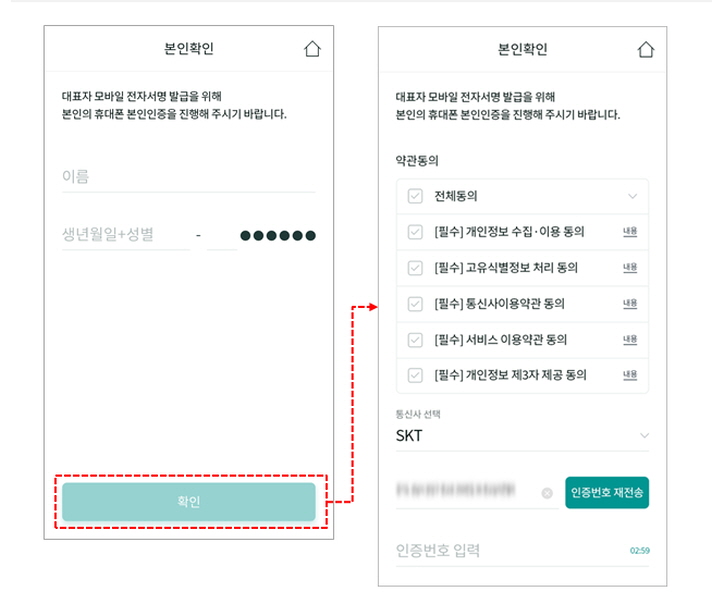The width and height of the screenshot is (712, 604).
Task: Toggle 서비스 이용약관 동의 checkbox
Action: (x=415, y=340)
